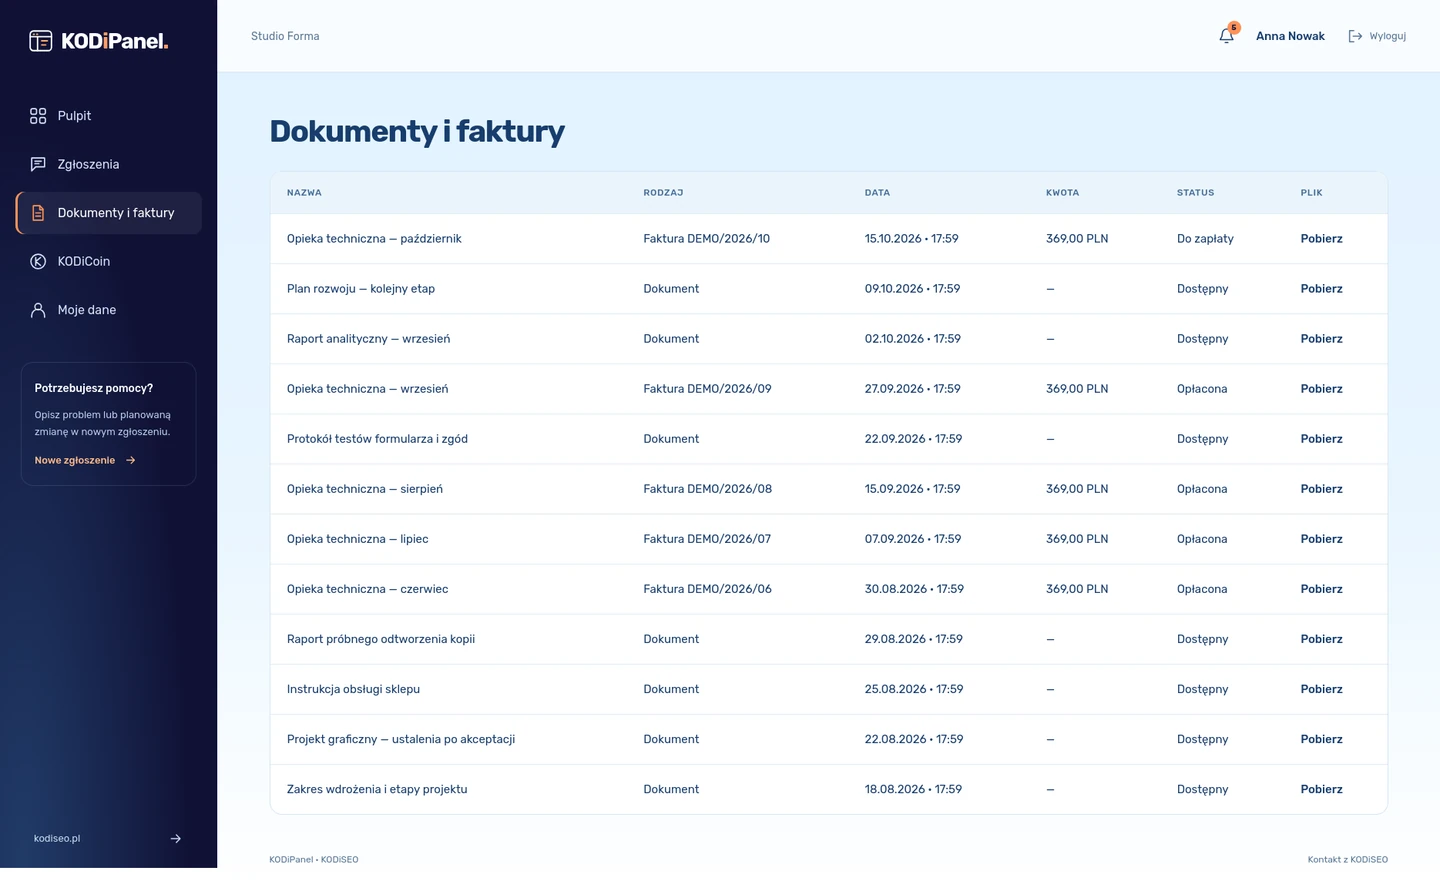Click Pobierz for Zakres wdrożenia i etapy projektu
The width and height of the screenshot is (1440, 891).
coord(1321,789)
